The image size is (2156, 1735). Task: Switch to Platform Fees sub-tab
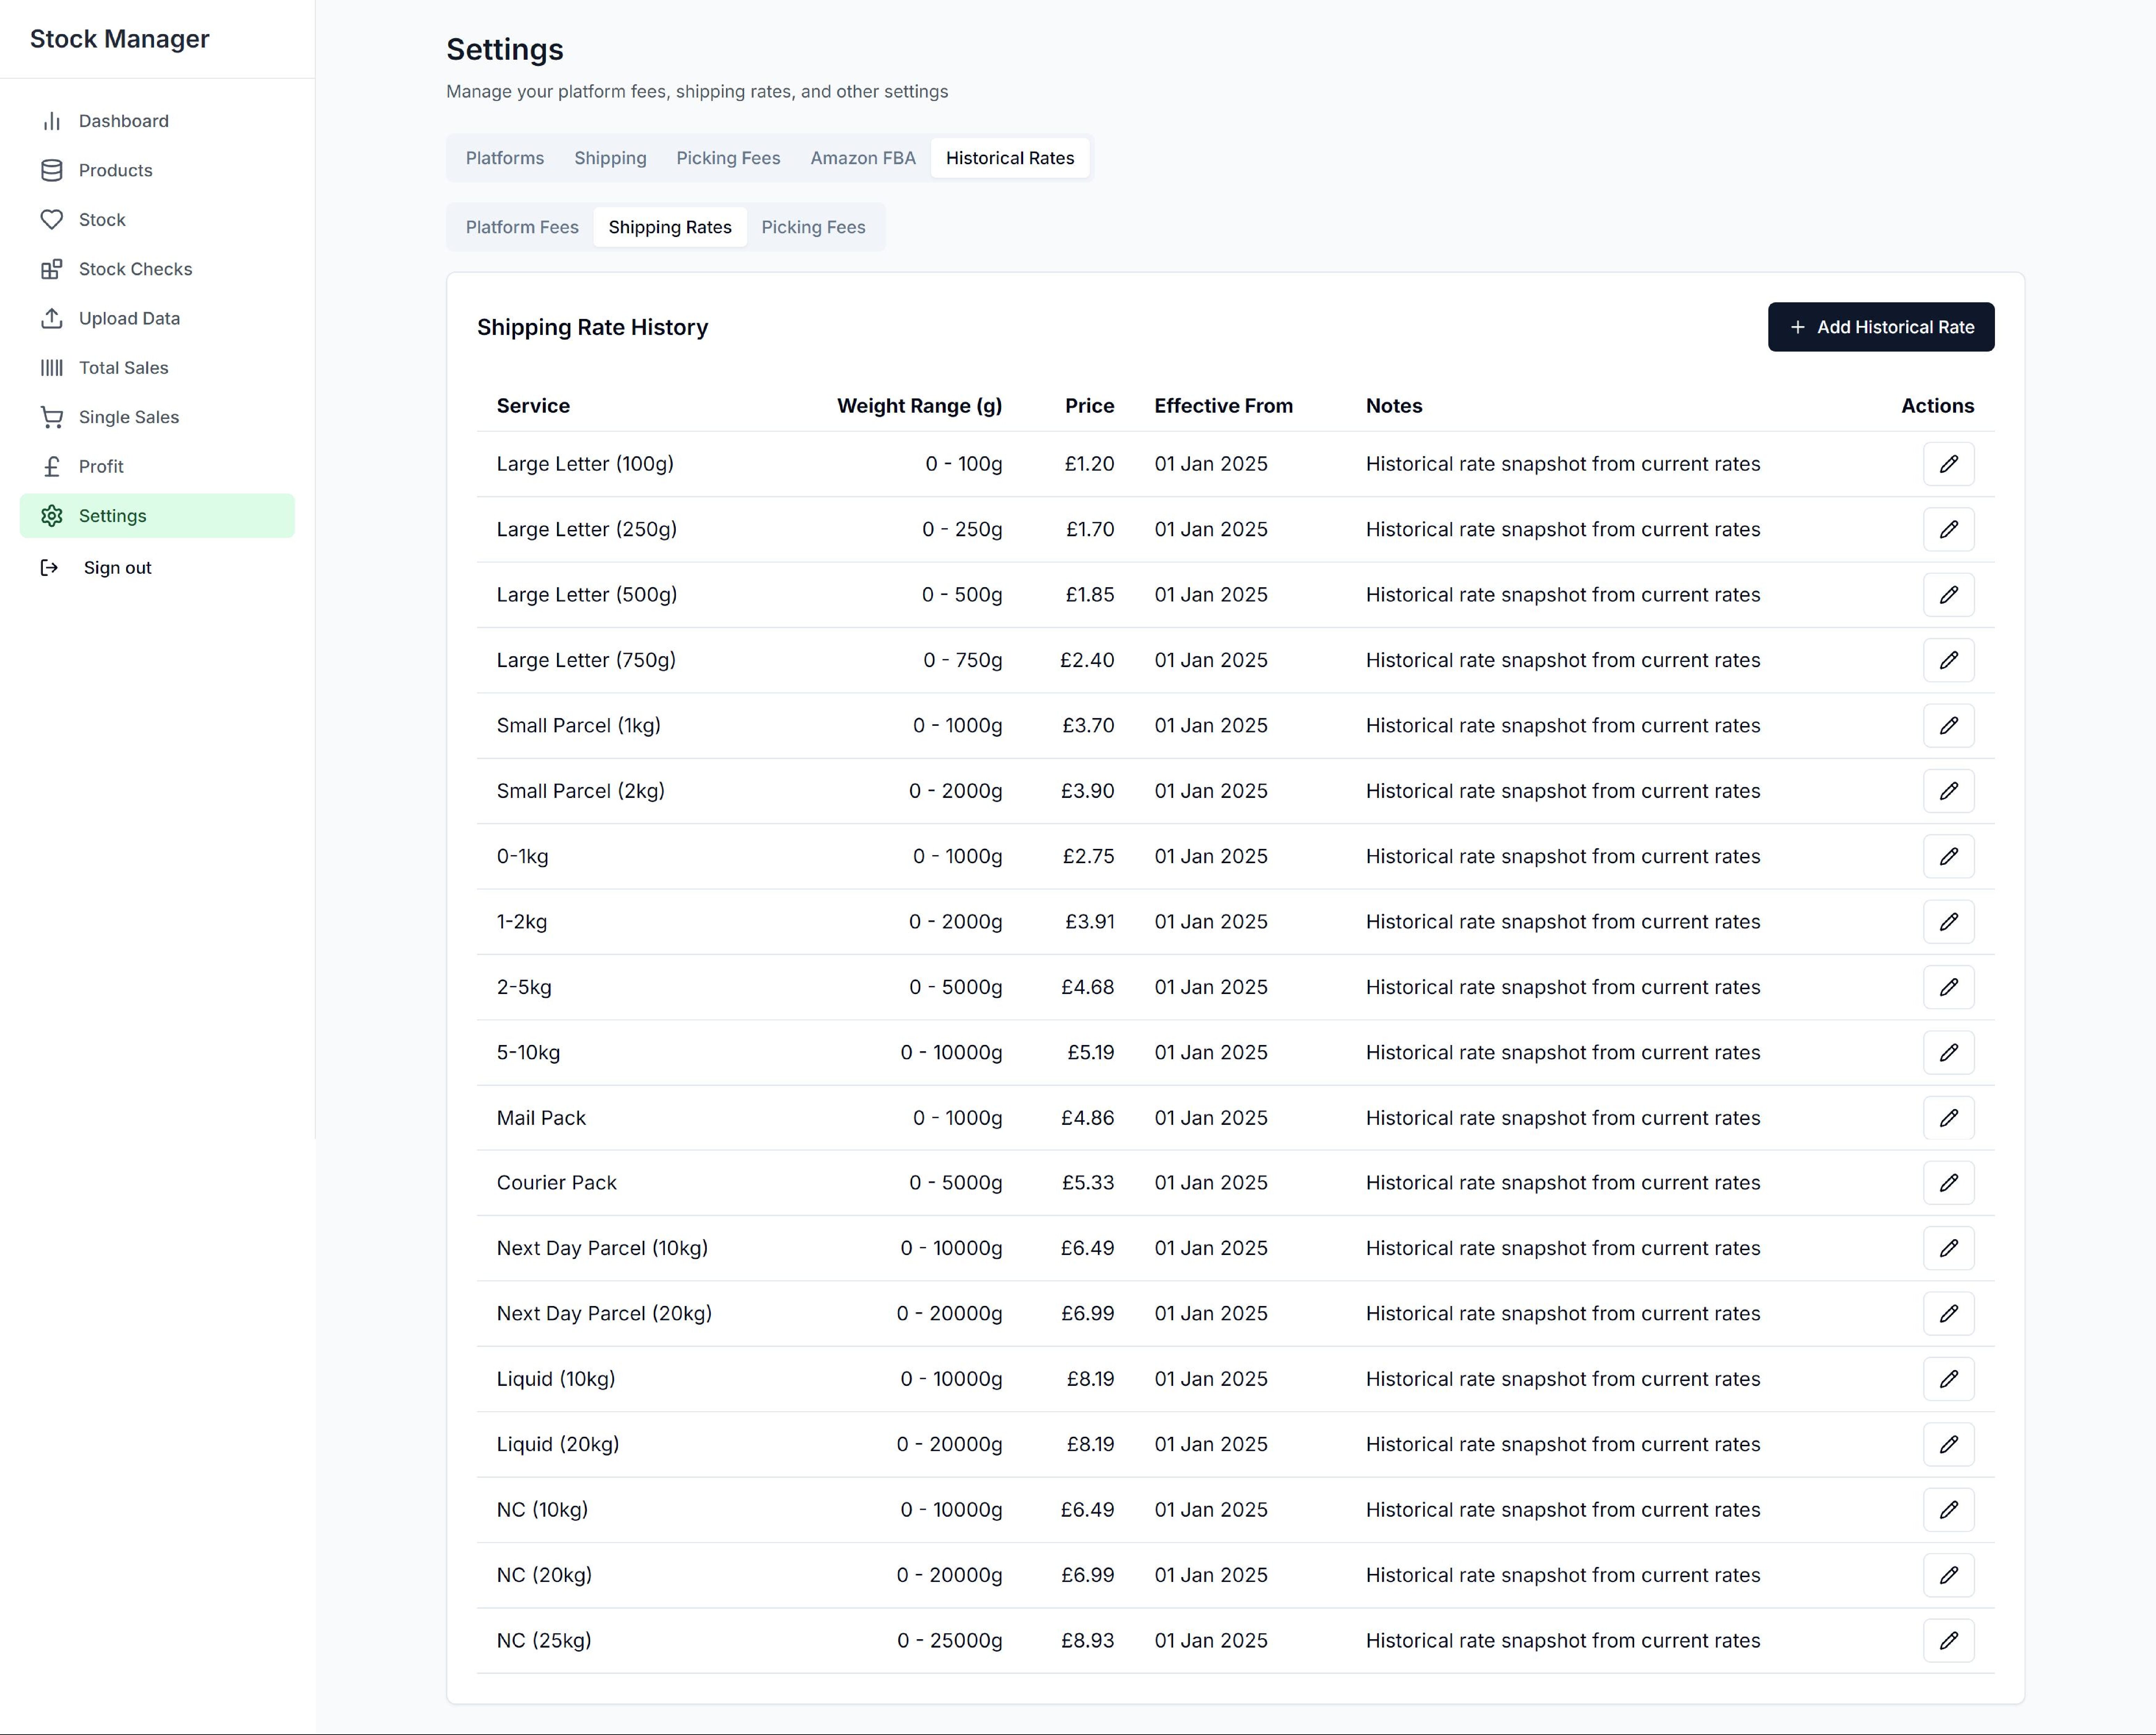point(522,227)
